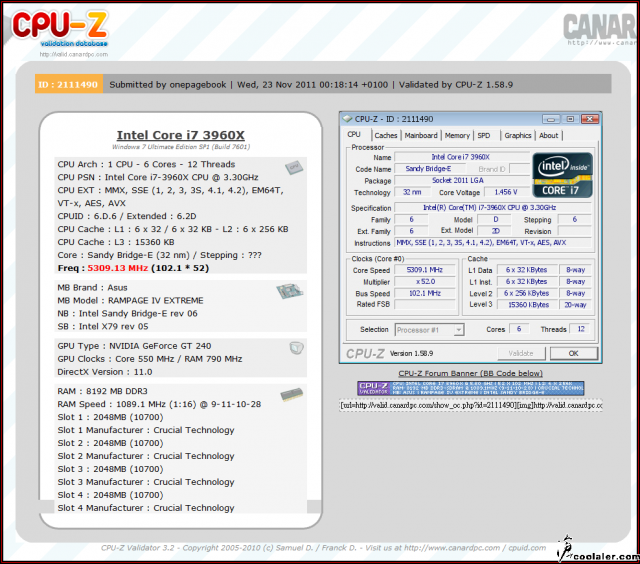This screenshot has height=564, width=640.
Task: Click the Multiplier value x 52.0
Action: pyautogui.click(x=424, y=282)
